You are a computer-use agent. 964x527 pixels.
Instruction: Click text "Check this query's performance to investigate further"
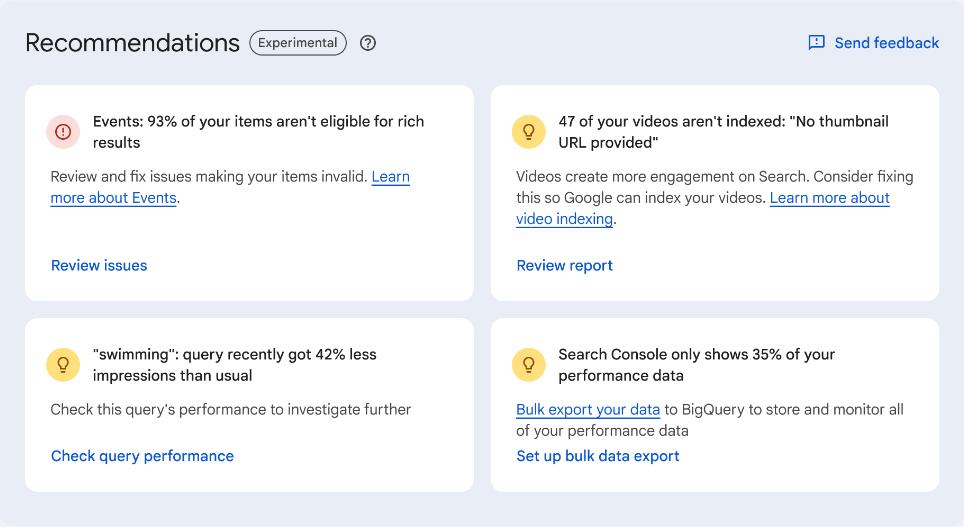(x=231, y=410)
